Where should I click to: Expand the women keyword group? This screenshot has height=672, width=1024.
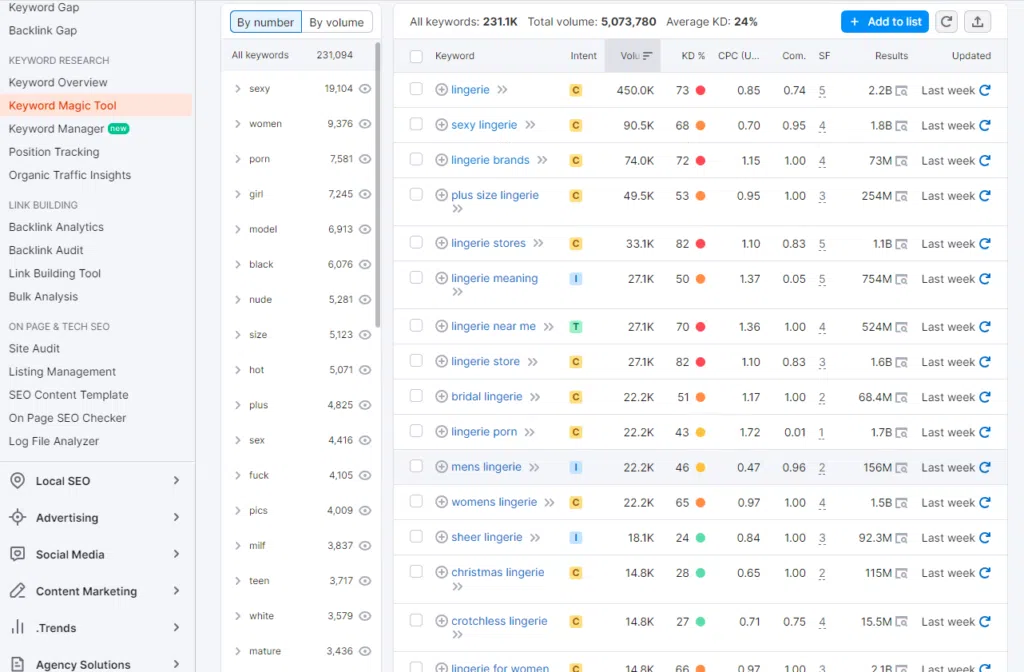238,123
